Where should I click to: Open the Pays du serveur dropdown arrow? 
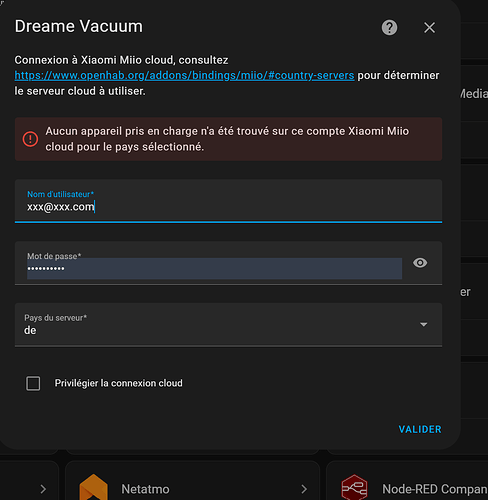(x=424, y=324)
